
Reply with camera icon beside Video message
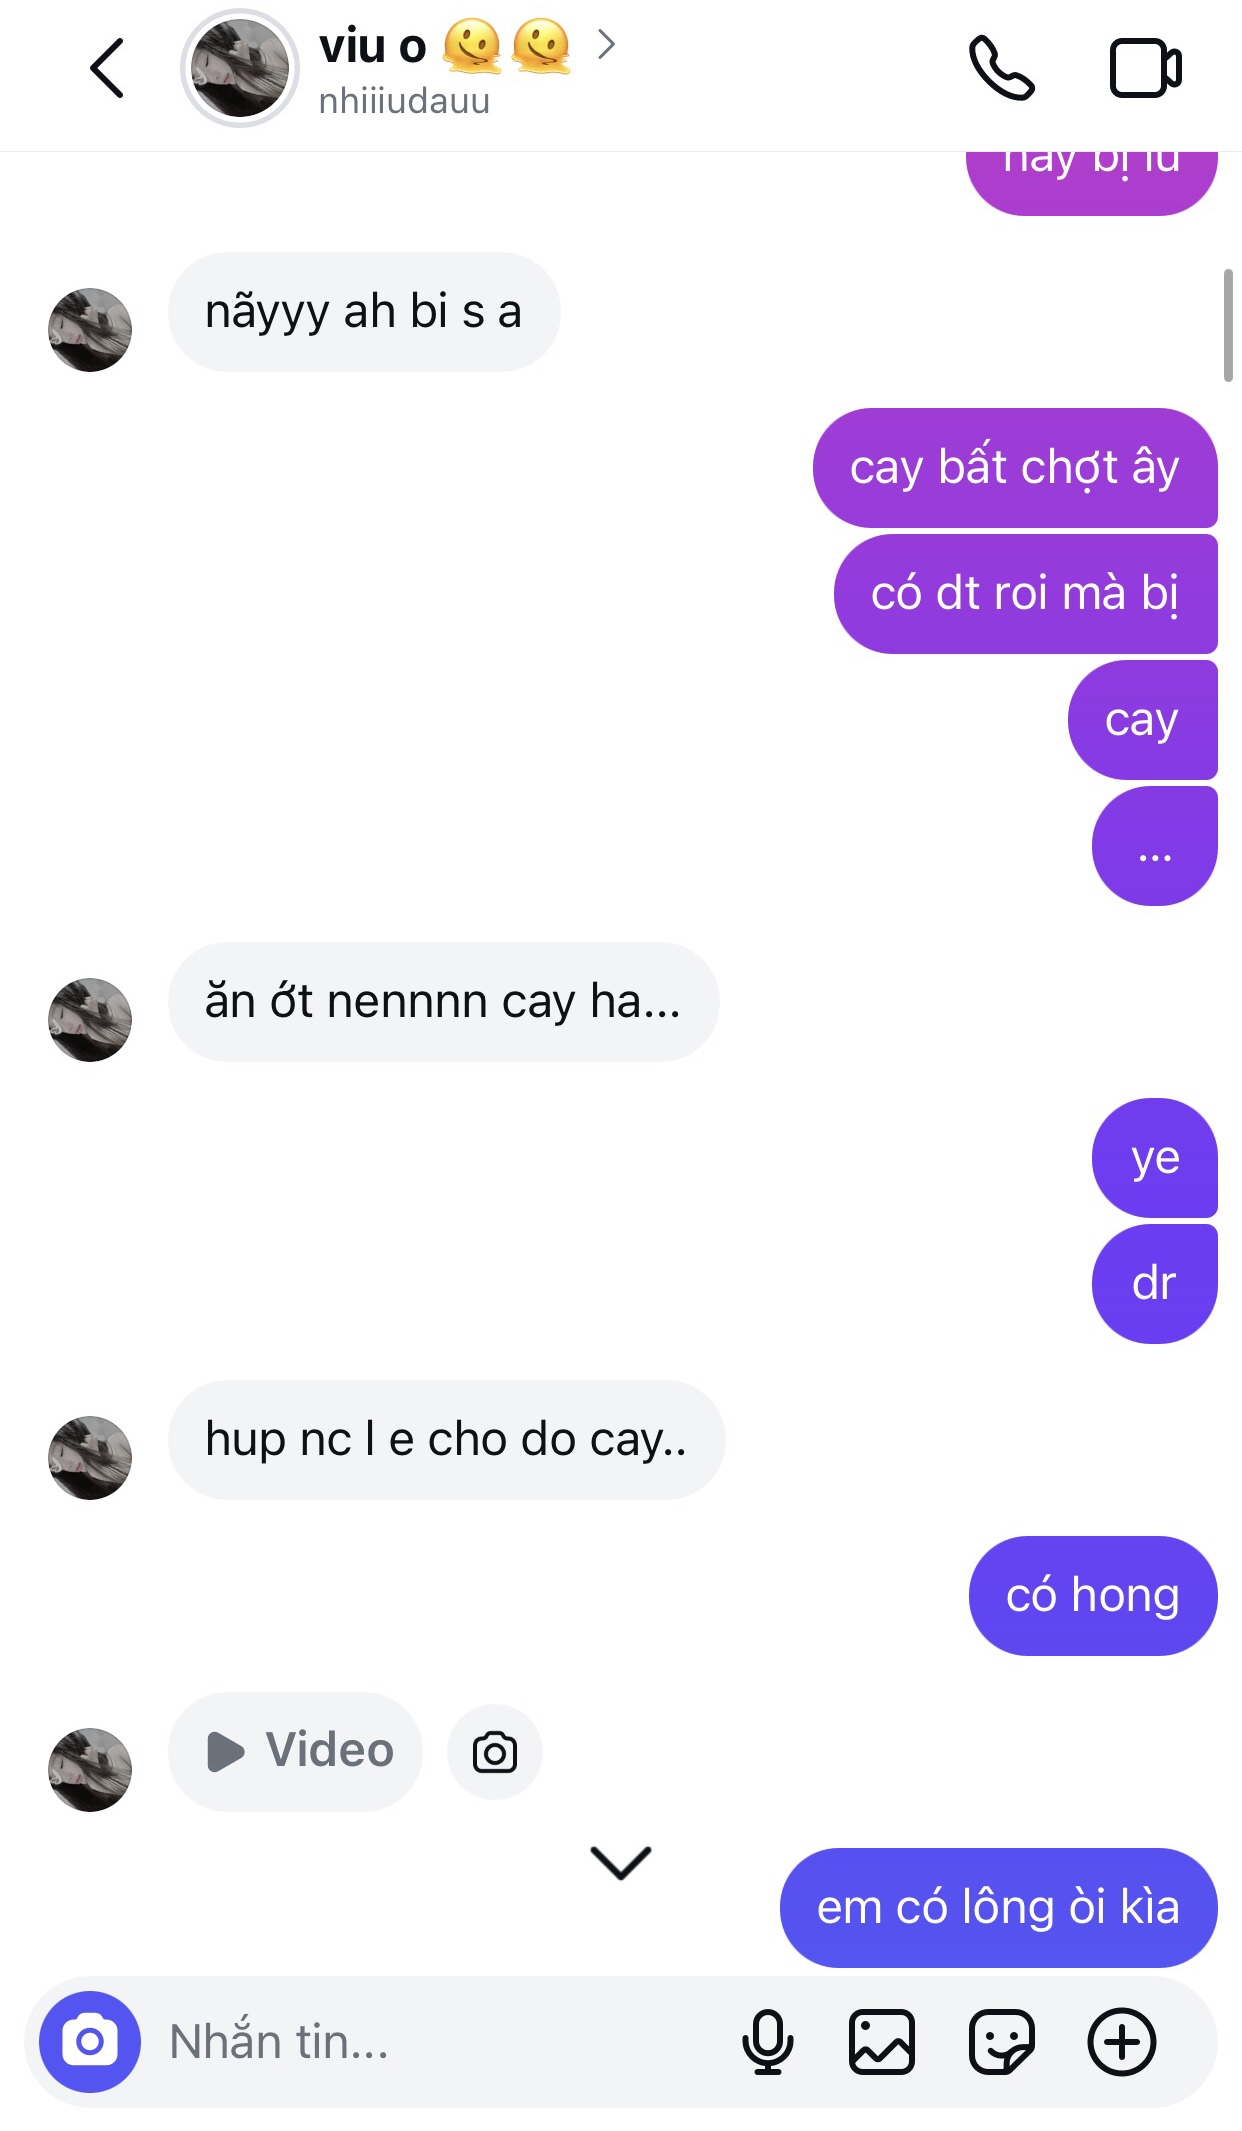495,1752
